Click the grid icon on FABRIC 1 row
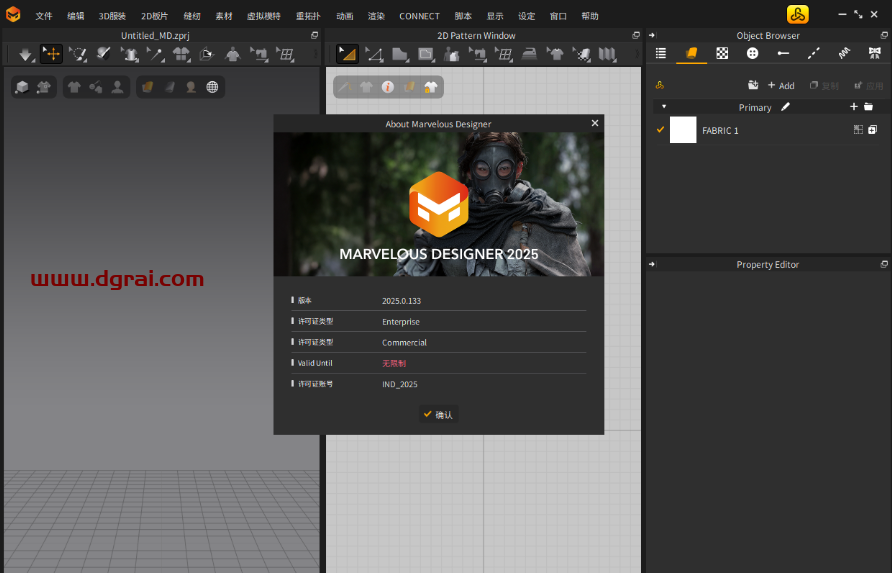This screenshot has width=892, height=573. (x=858, y=130)
